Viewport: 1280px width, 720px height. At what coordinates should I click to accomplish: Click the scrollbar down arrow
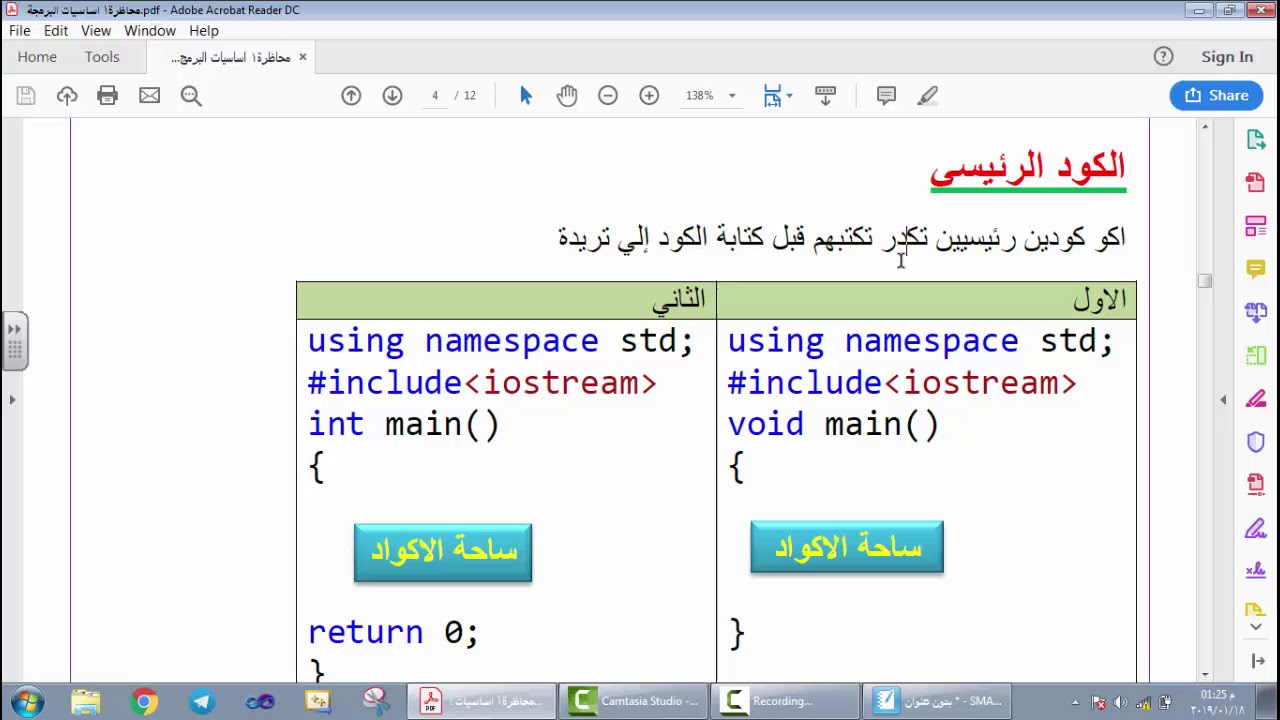coord(1205,675)
